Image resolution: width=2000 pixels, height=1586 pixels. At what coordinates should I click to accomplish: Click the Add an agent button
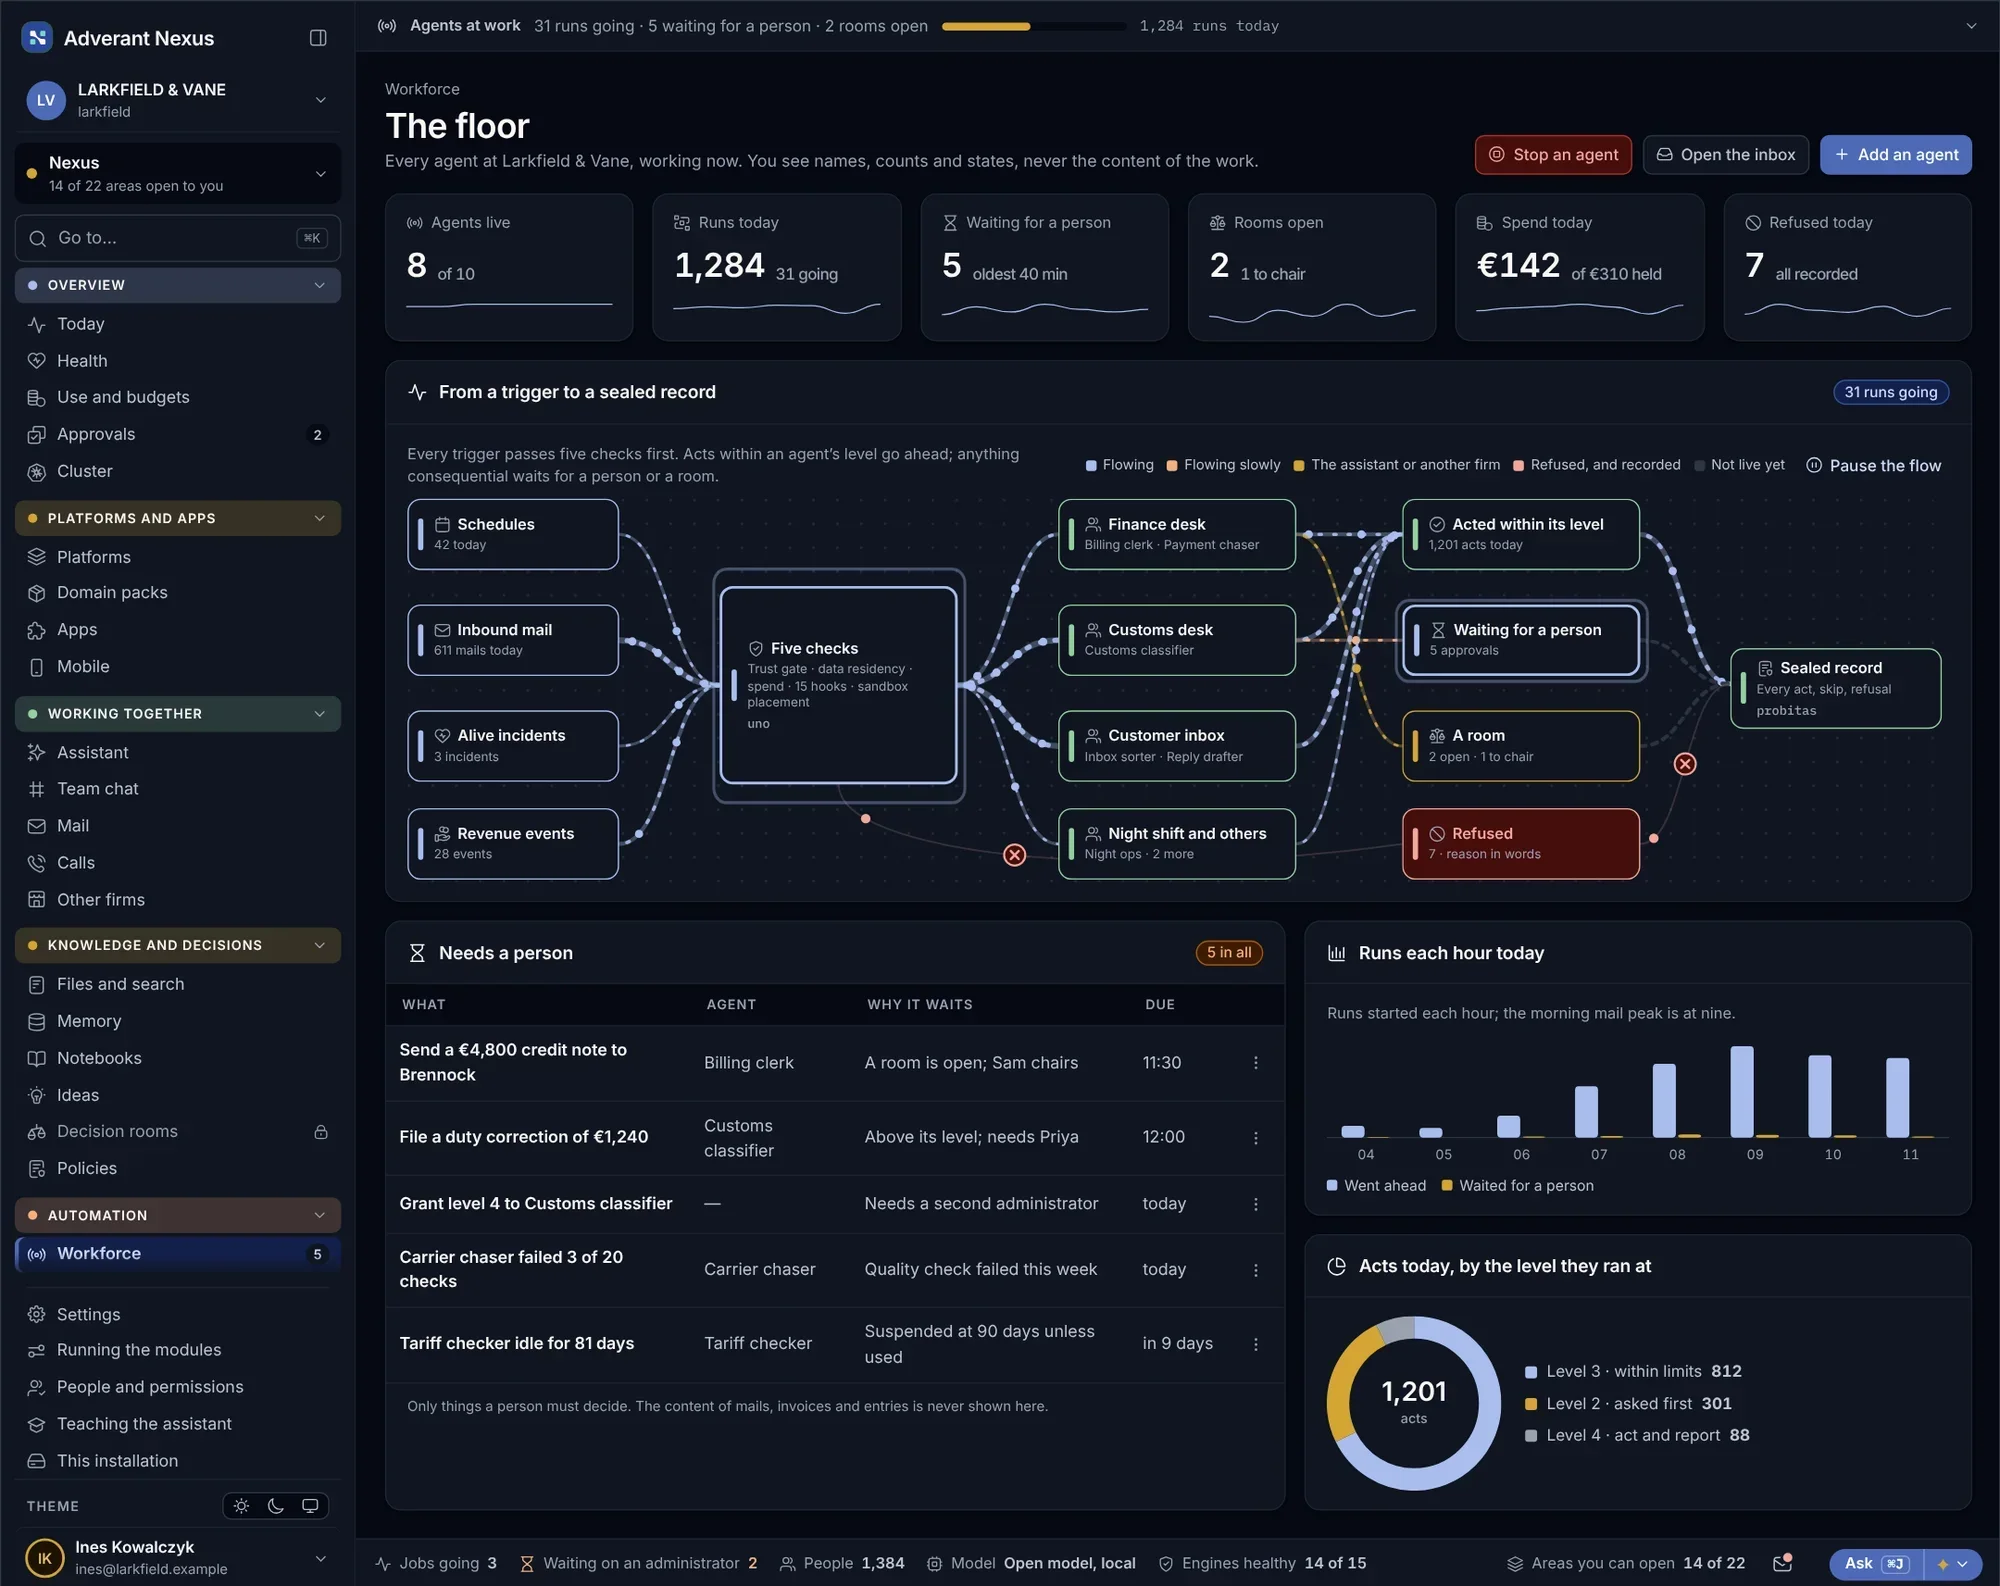(1896, 155)
